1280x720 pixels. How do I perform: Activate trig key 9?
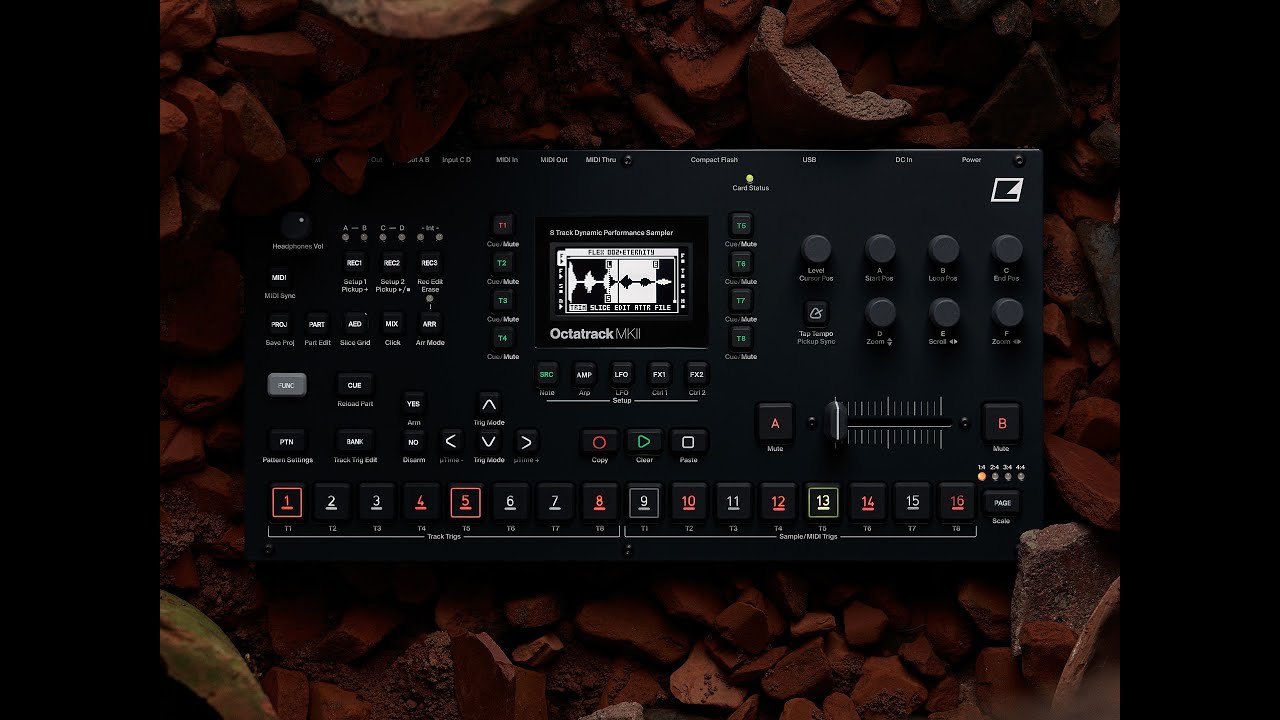pos(644,502)
